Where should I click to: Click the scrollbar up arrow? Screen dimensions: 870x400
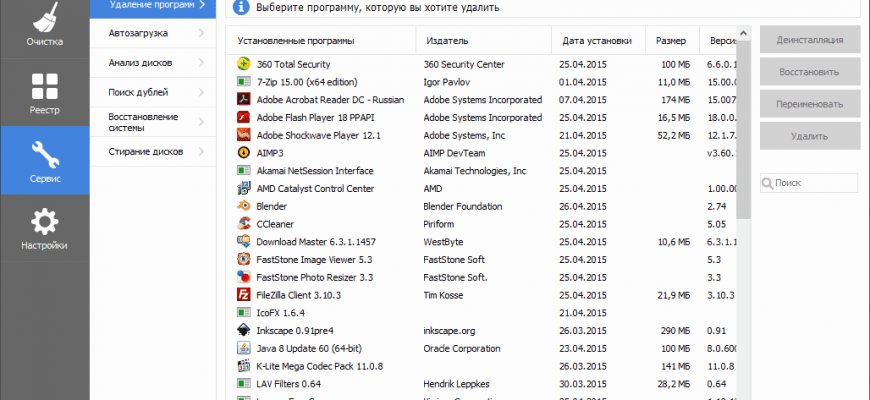click(x=744, y=33)
